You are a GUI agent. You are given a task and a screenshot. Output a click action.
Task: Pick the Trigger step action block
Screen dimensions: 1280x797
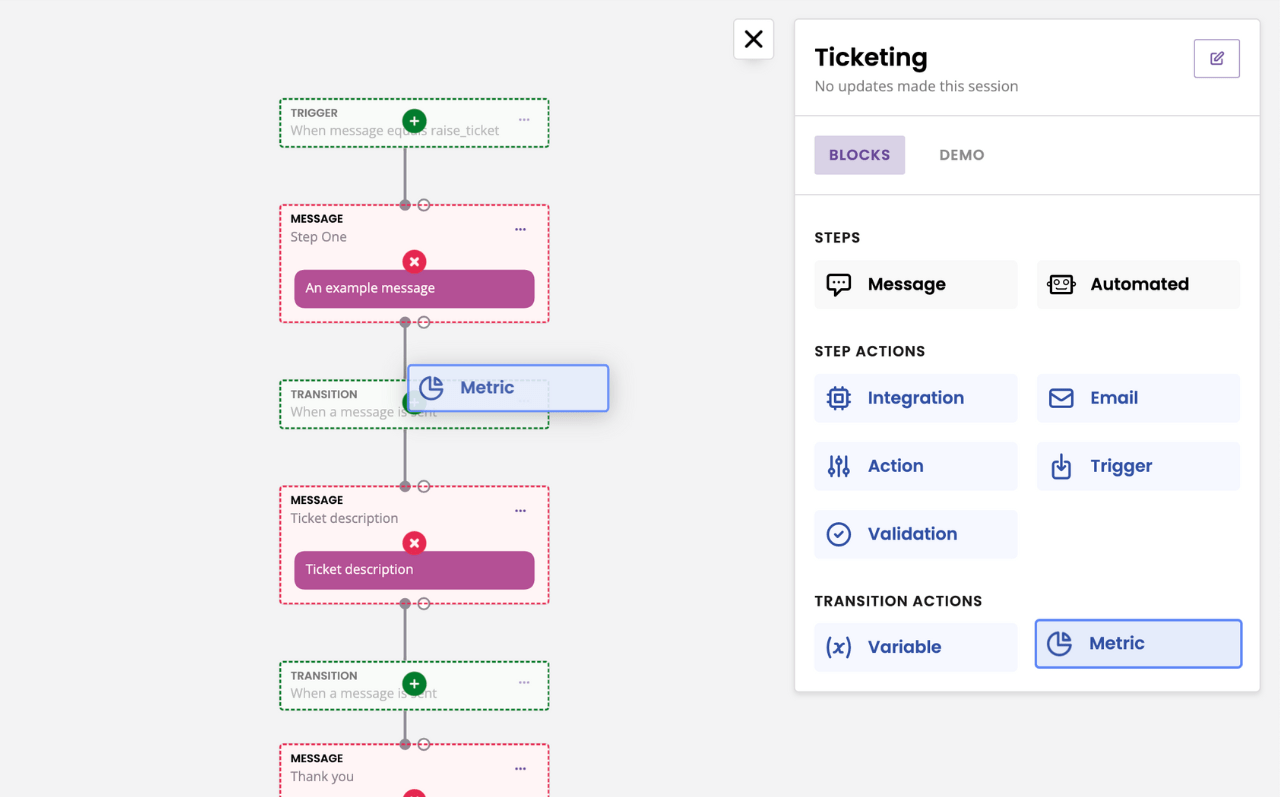[1138, 466]
